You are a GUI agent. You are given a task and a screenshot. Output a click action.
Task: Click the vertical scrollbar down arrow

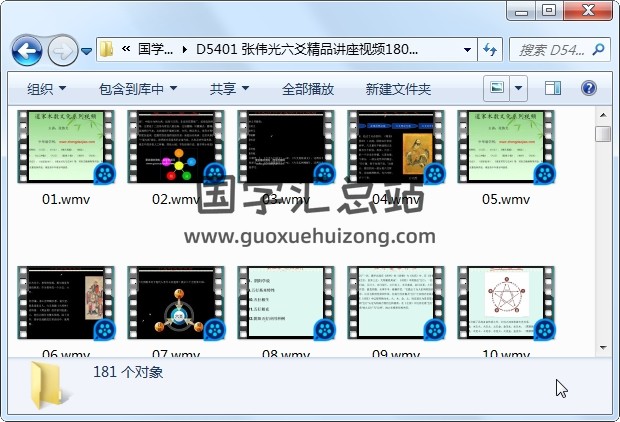tap(603, 347)
